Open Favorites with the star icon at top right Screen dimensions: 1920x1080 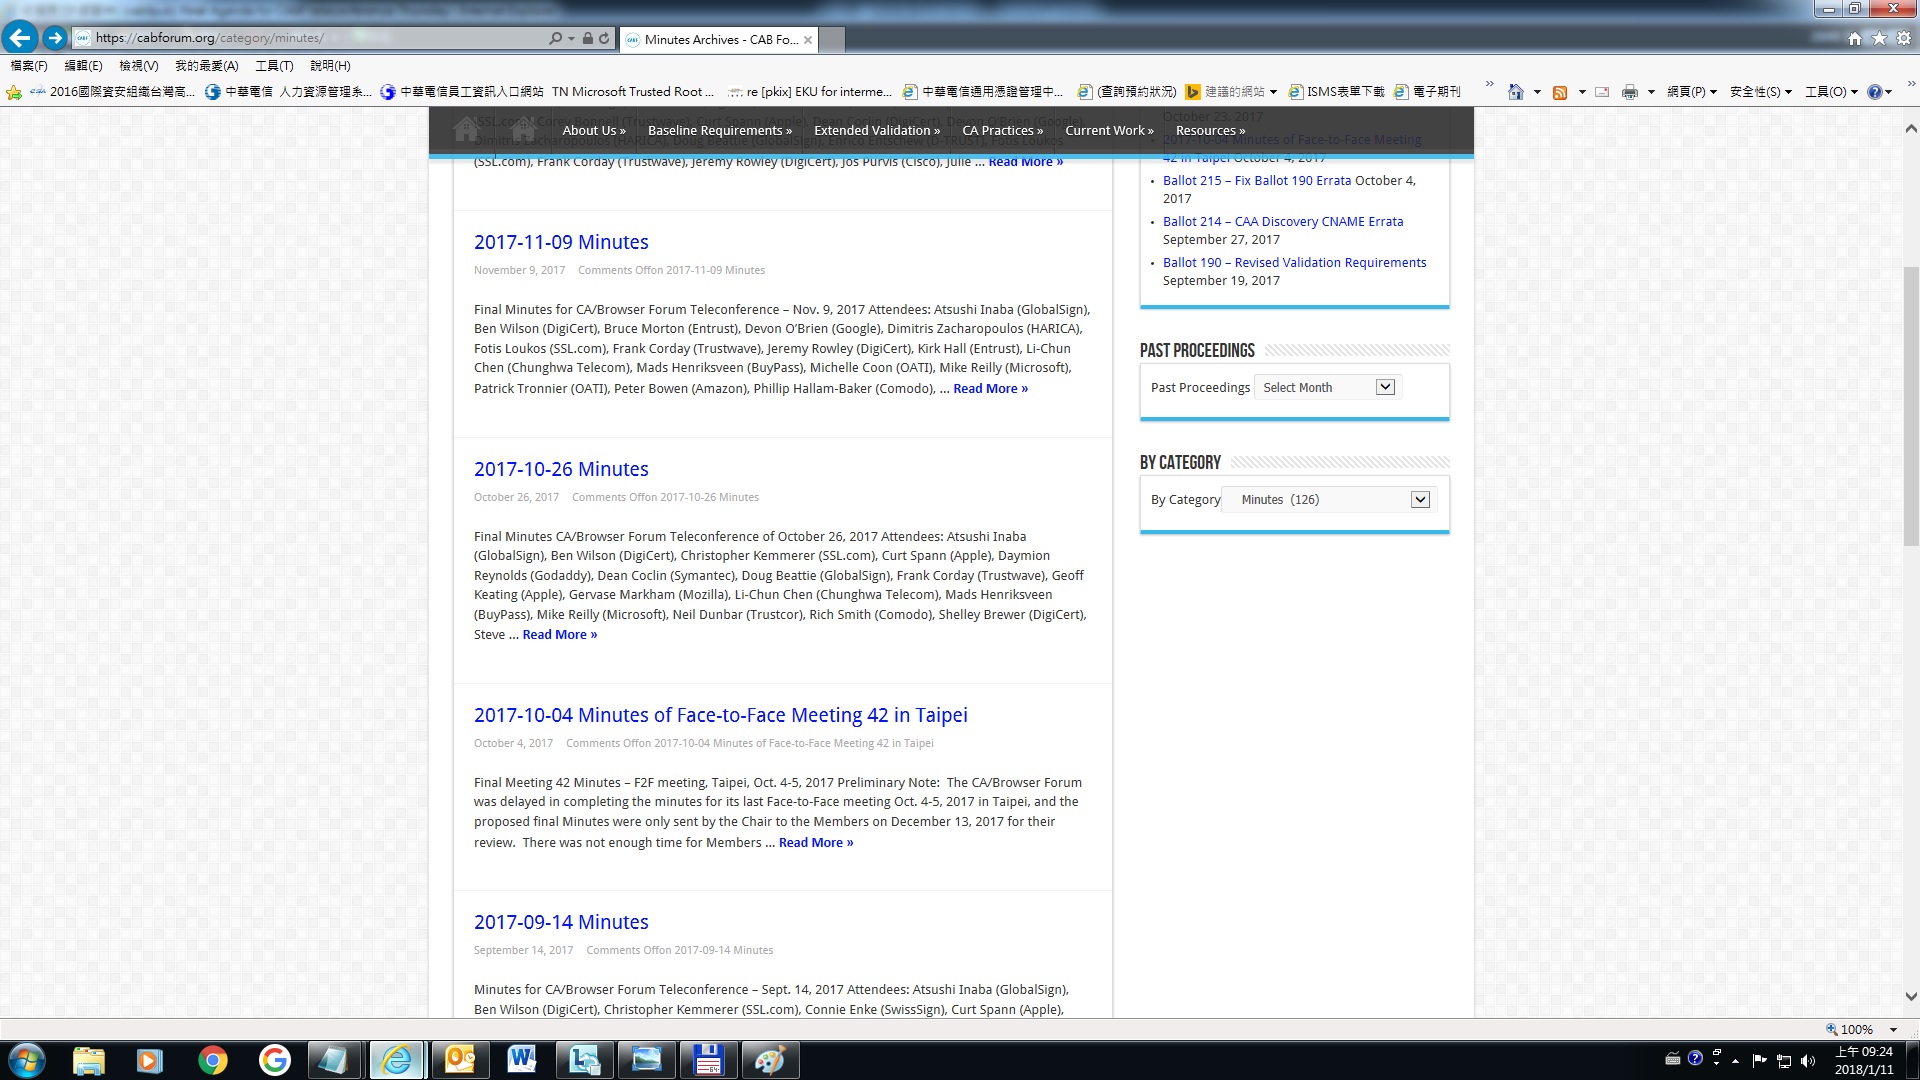[1879, 38]
